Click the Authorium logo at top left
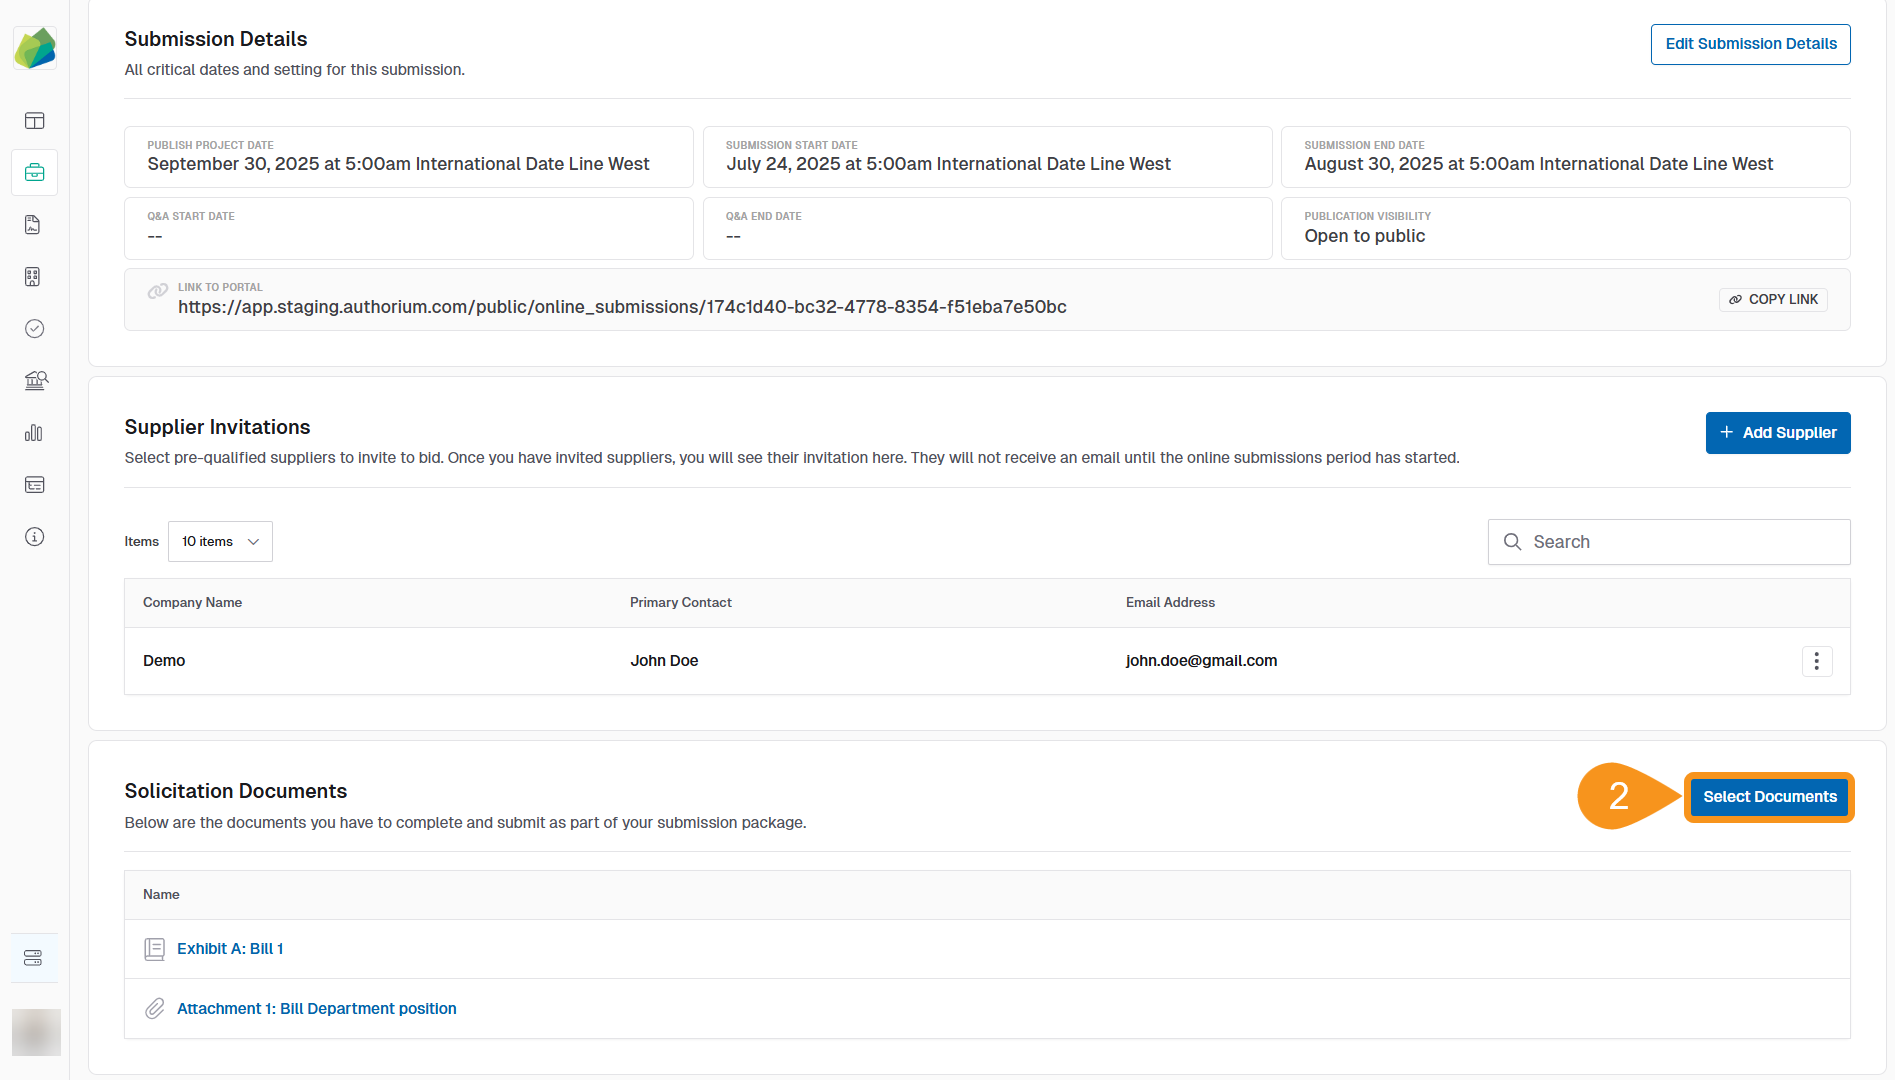The image size is (1895, 1080). click(x=36, y=47)
